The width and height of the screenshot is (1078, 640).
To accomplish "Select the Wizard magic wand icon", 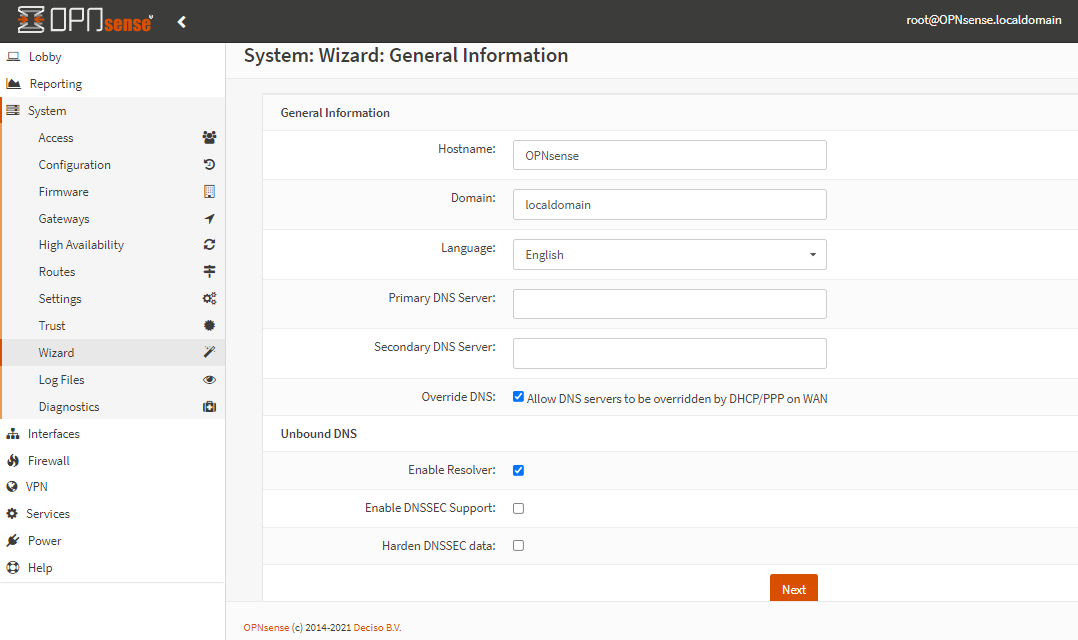I will [x=208, y=352].
